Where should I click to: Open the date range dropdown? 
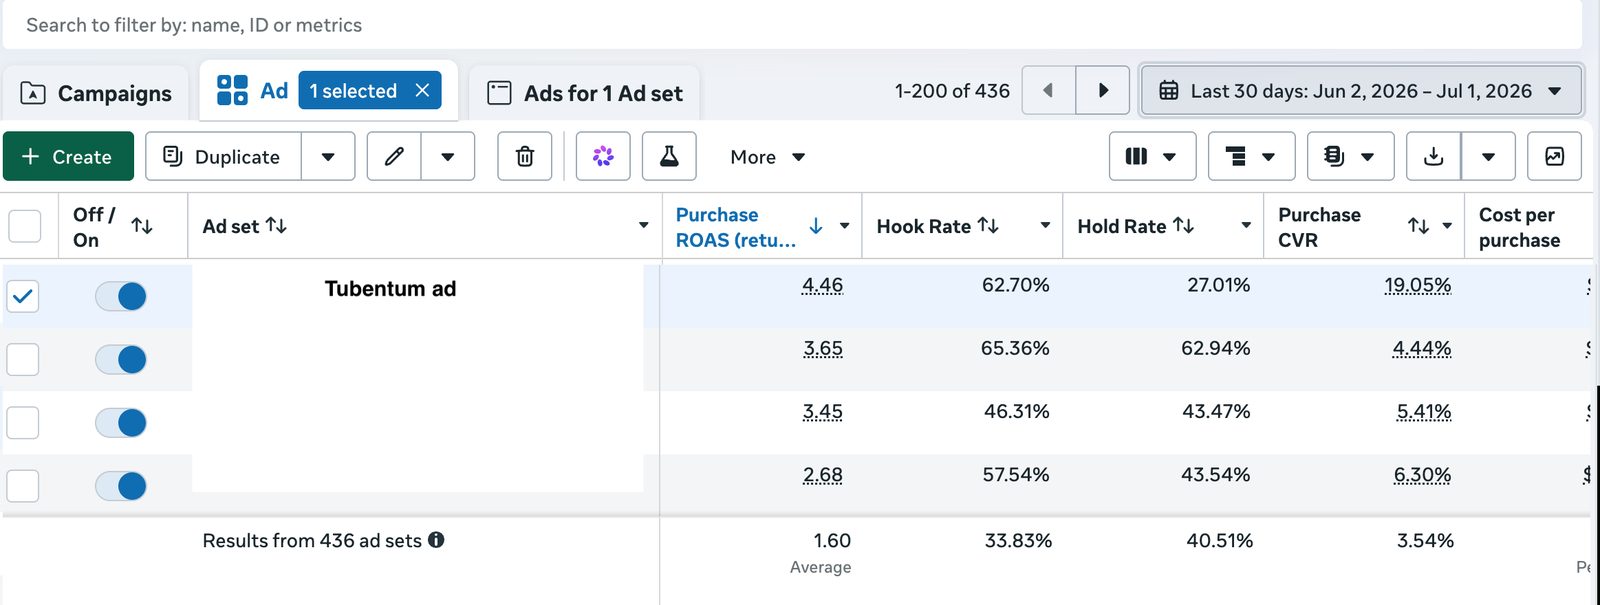1361,91
